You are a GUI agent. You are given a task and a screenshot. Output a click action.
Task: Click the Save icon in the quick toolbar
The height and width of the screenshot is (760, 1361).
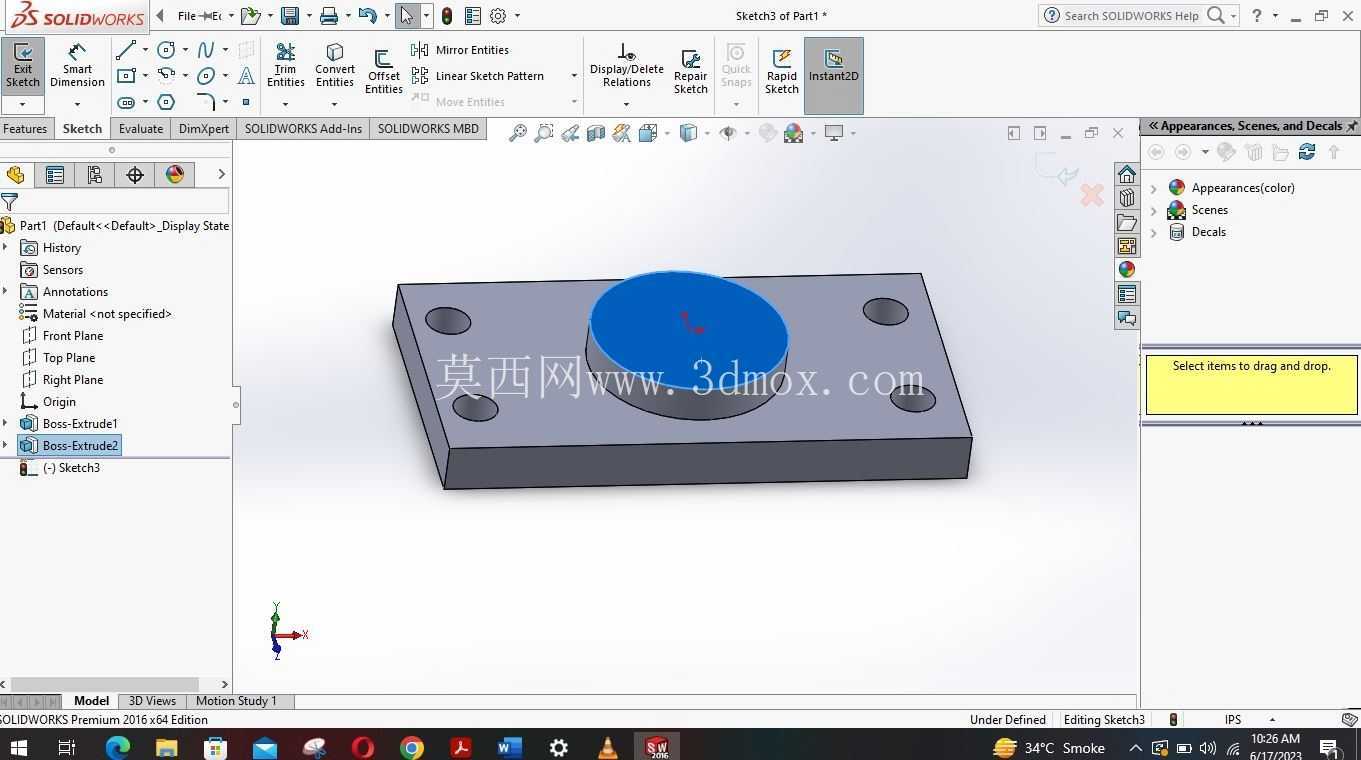coord(290,16)
